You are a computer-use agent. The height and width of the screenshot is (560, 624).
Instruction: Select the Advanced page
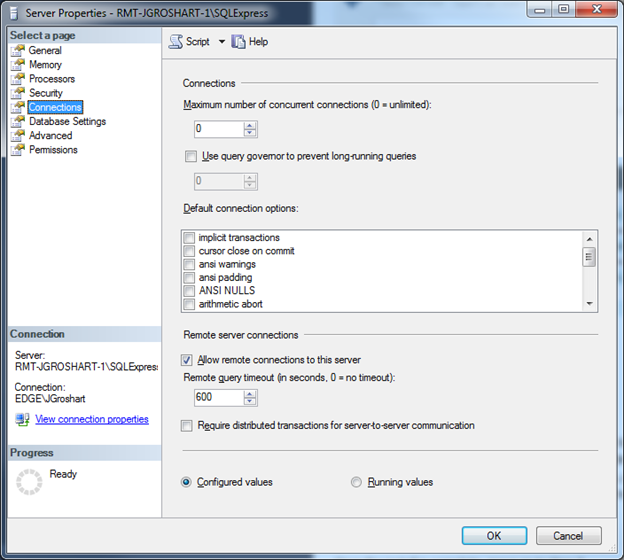51,136
